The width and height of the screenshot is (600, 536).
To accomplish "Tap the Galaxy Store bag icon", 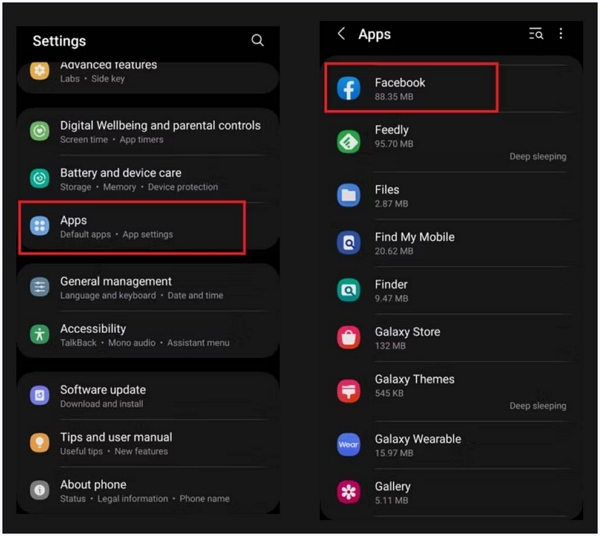I will point(349,338).
